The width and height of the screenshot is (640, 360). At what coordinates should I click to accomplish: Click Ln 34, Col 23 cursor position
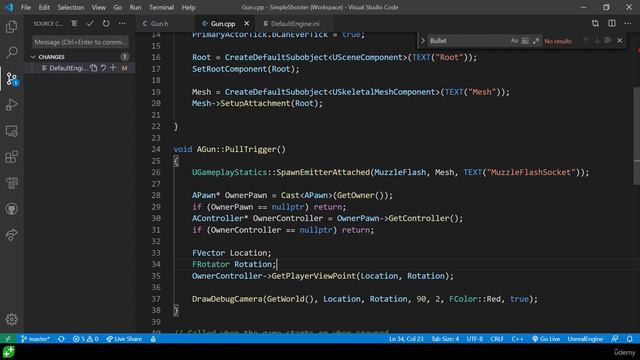[406, 339]
